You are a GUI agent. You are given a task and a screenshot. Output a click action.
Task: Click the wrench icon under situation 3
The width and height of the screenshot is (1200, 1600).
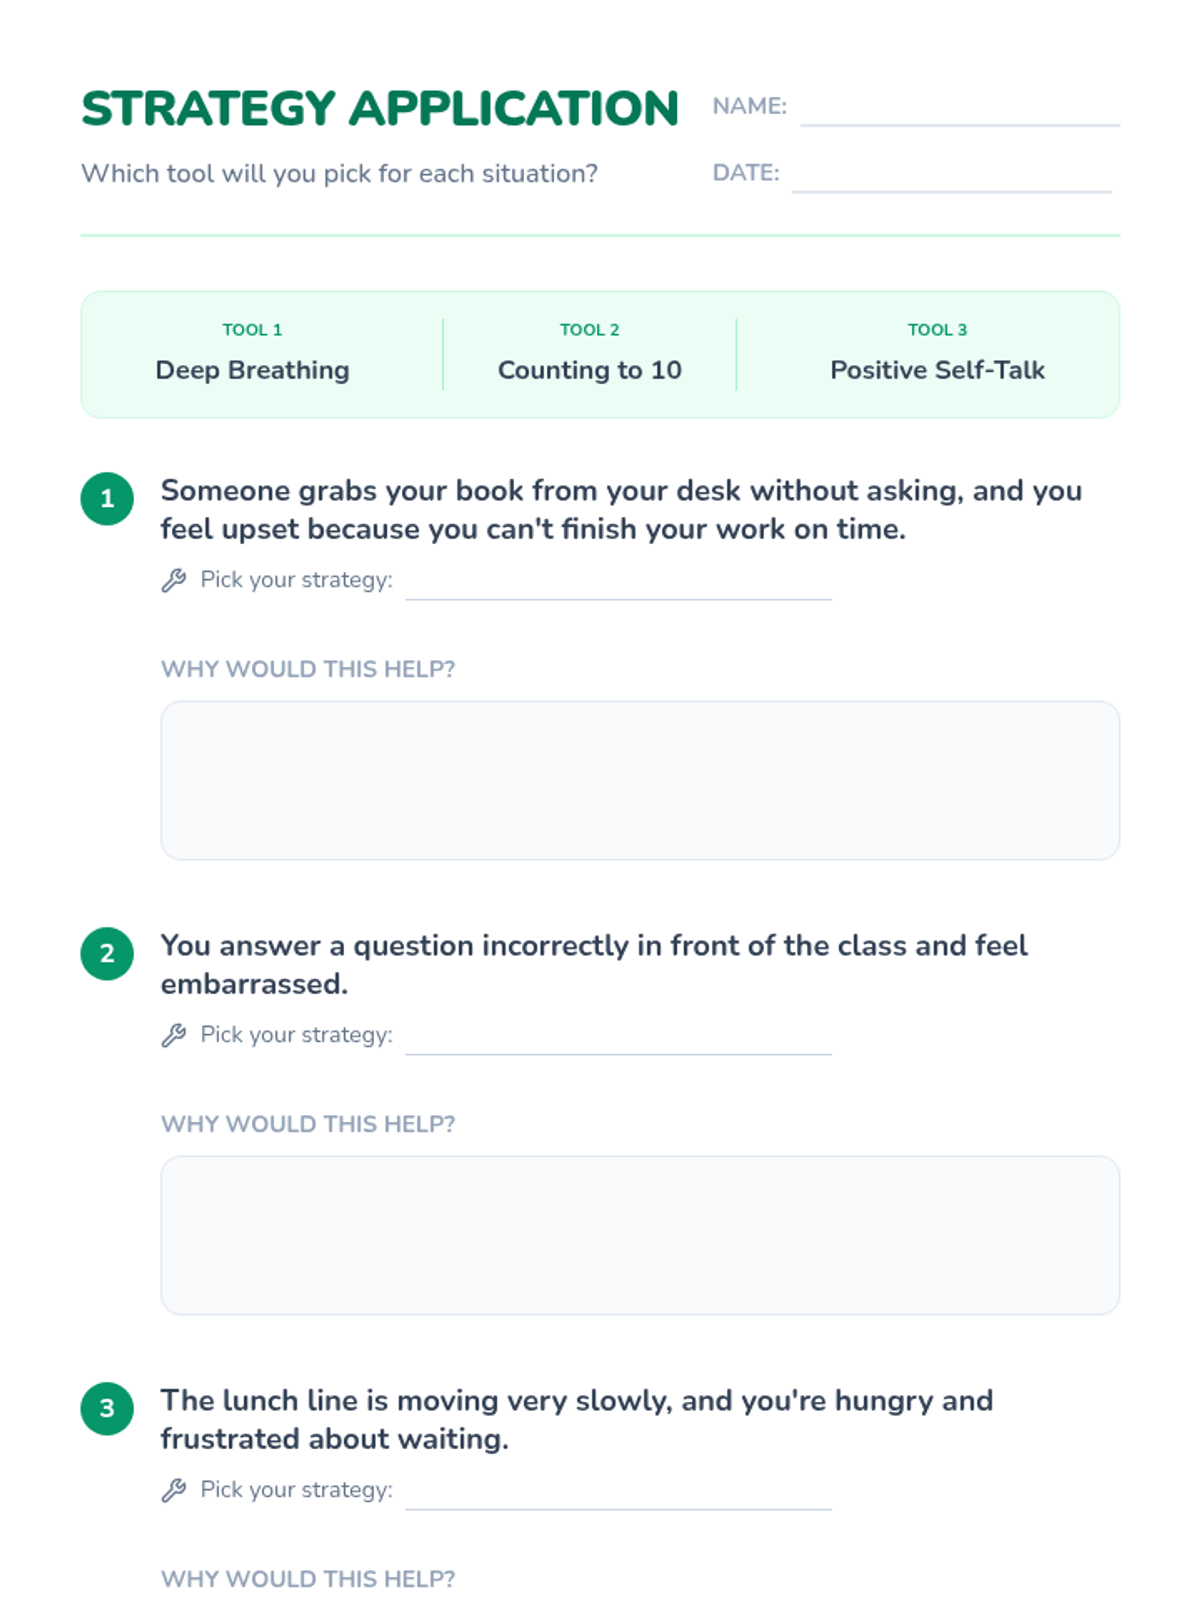pos(174,1490)
